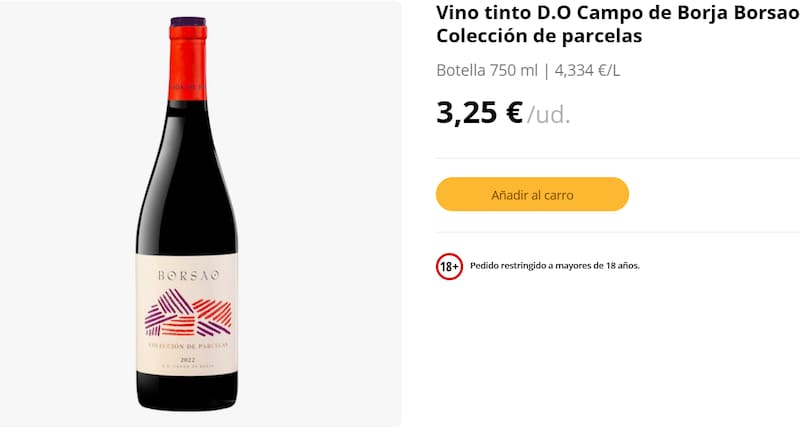Image resolution: width=800 pixels, height=430 pixels.
Task: Click the "/ud." unit label
Action: click(x=549, y=114)
